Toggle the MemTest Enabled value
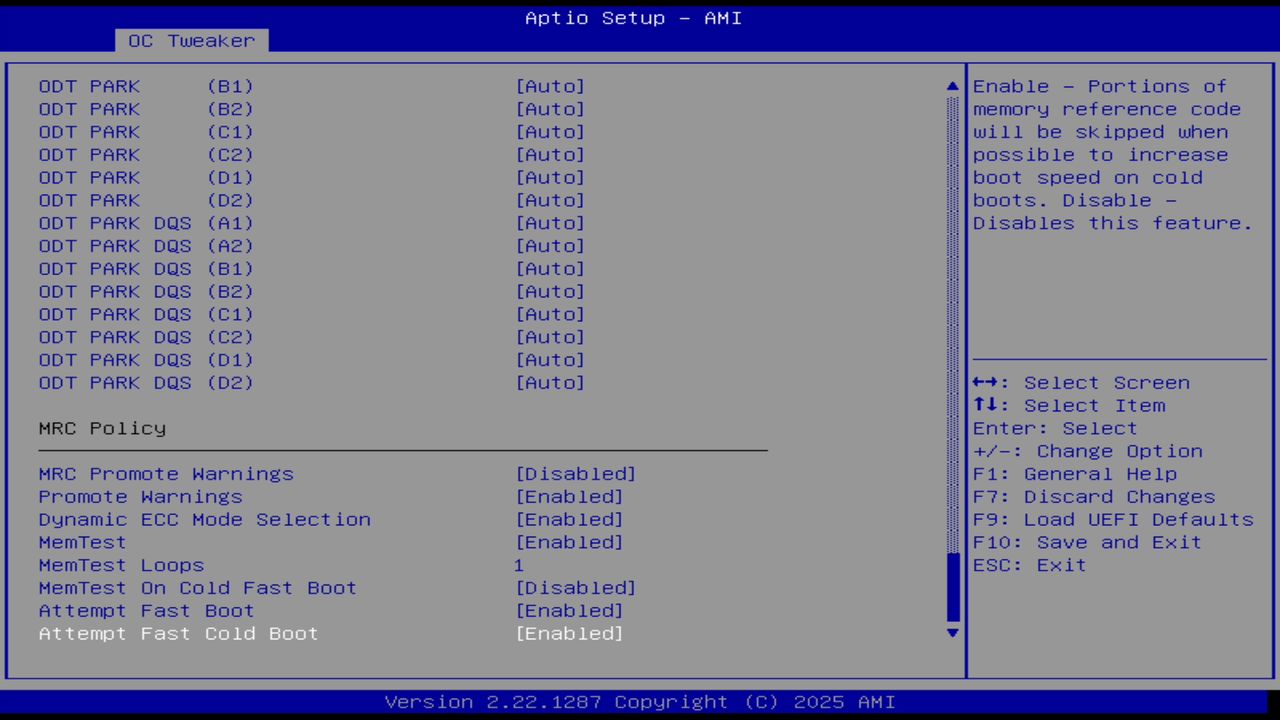 569,543
